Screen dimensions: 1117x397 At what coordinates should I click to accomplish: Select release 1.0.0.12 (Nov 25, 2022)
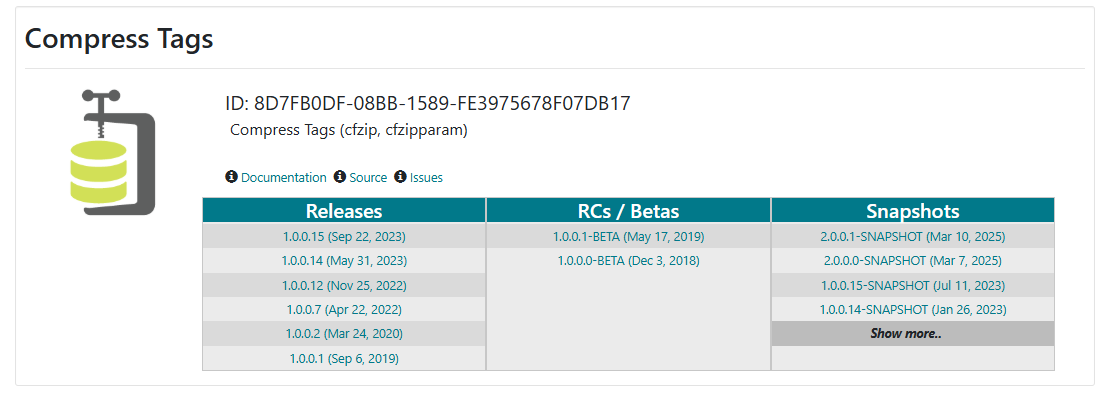pos(344,285)
